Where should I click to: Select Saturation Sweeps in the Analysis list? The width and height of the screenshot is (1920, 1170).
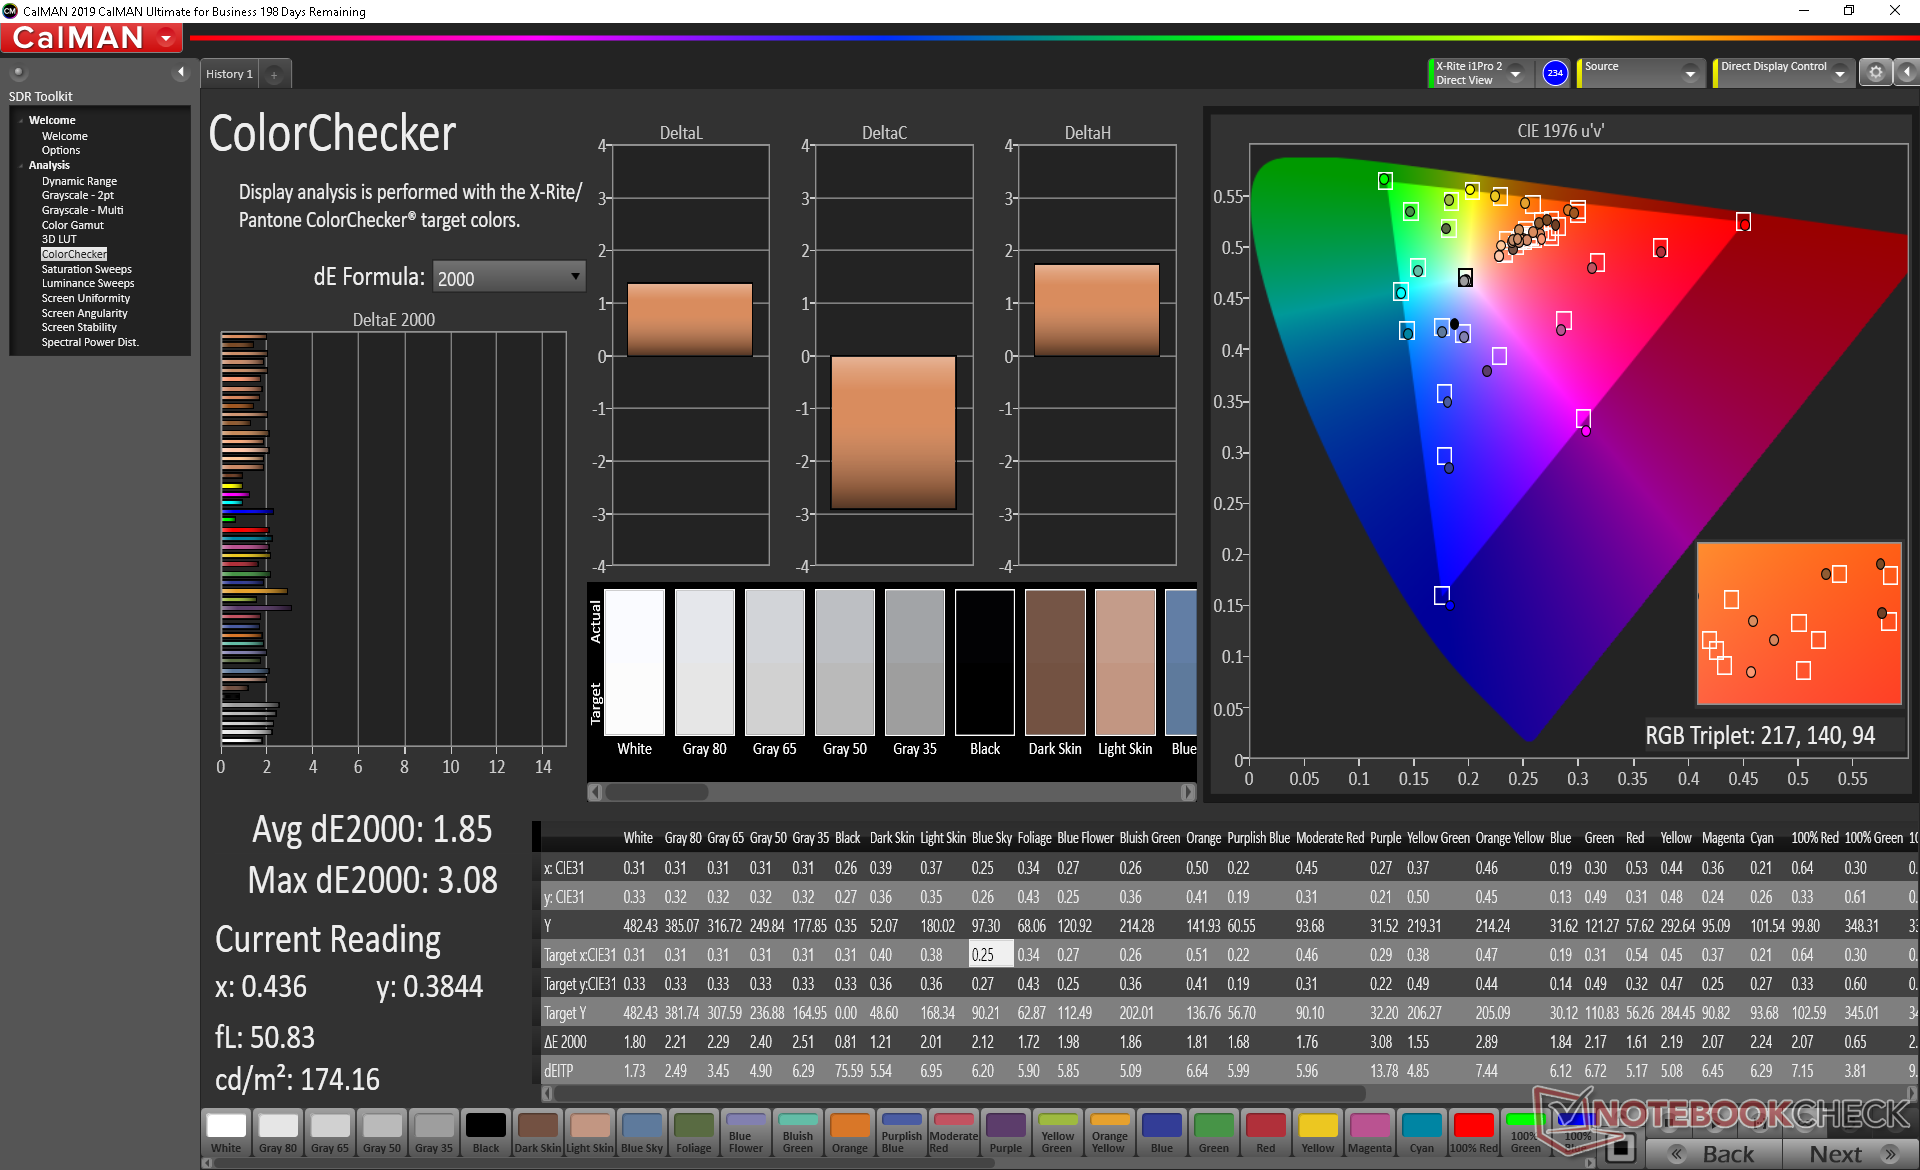tap(86, 269)
